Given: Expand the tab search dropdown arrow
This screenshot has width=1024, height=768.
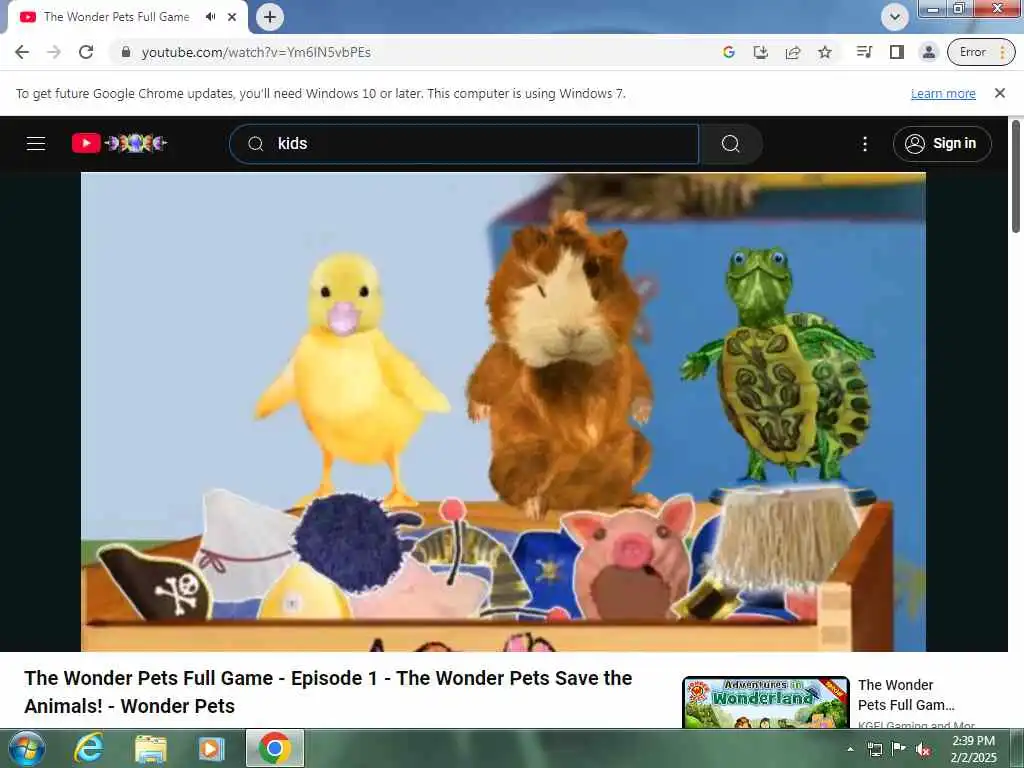Looking at the screenshot, I should pyautogui.click(x=895, y=17).
